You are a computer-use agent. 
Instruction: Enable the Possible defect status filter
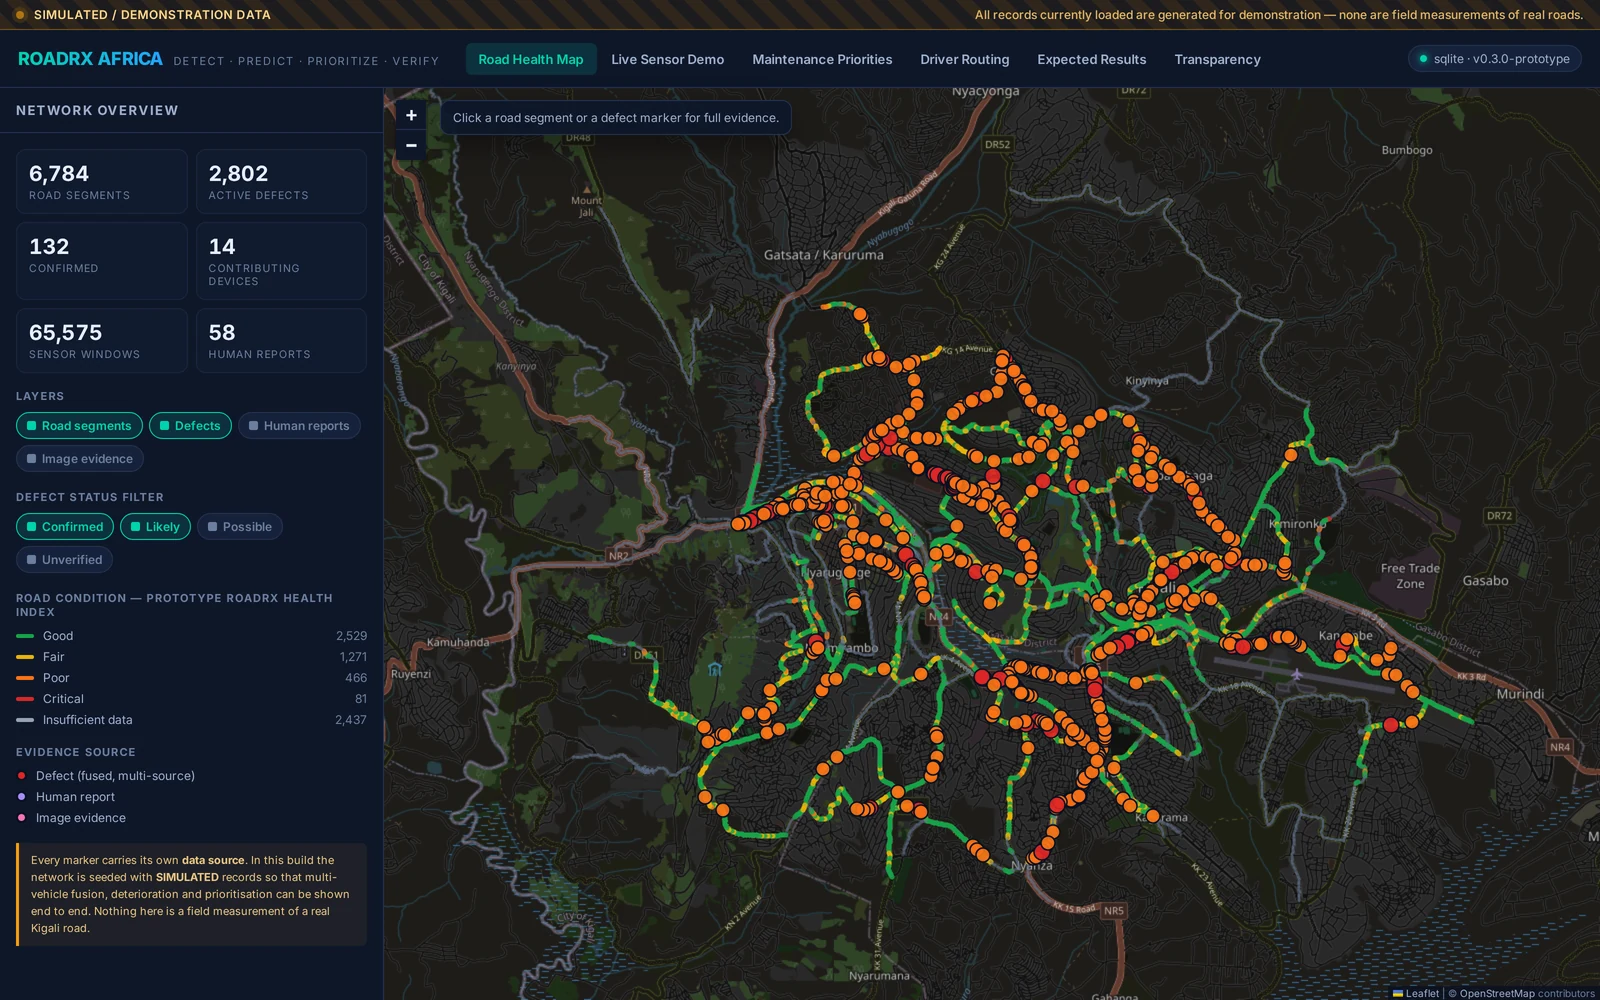tap(240, 527)
